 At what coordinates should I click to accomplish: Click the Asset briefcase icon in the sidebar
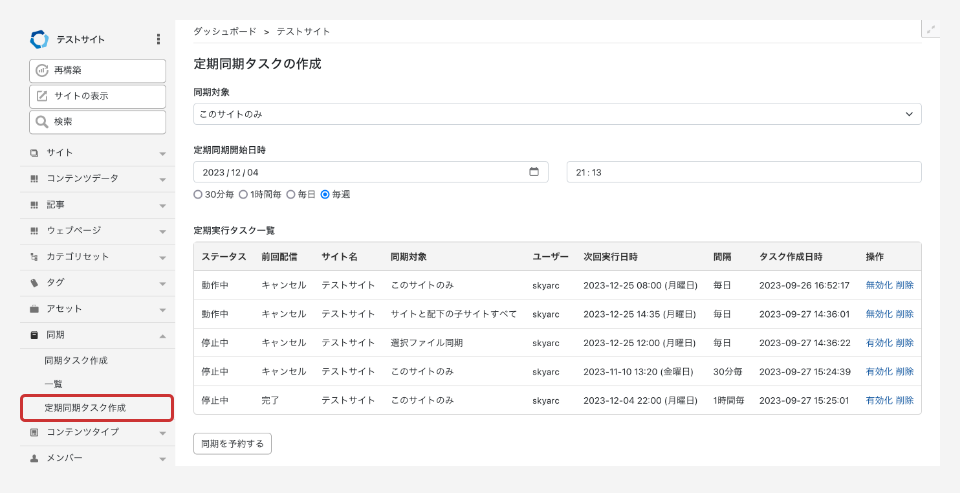[x=34, y=309]
